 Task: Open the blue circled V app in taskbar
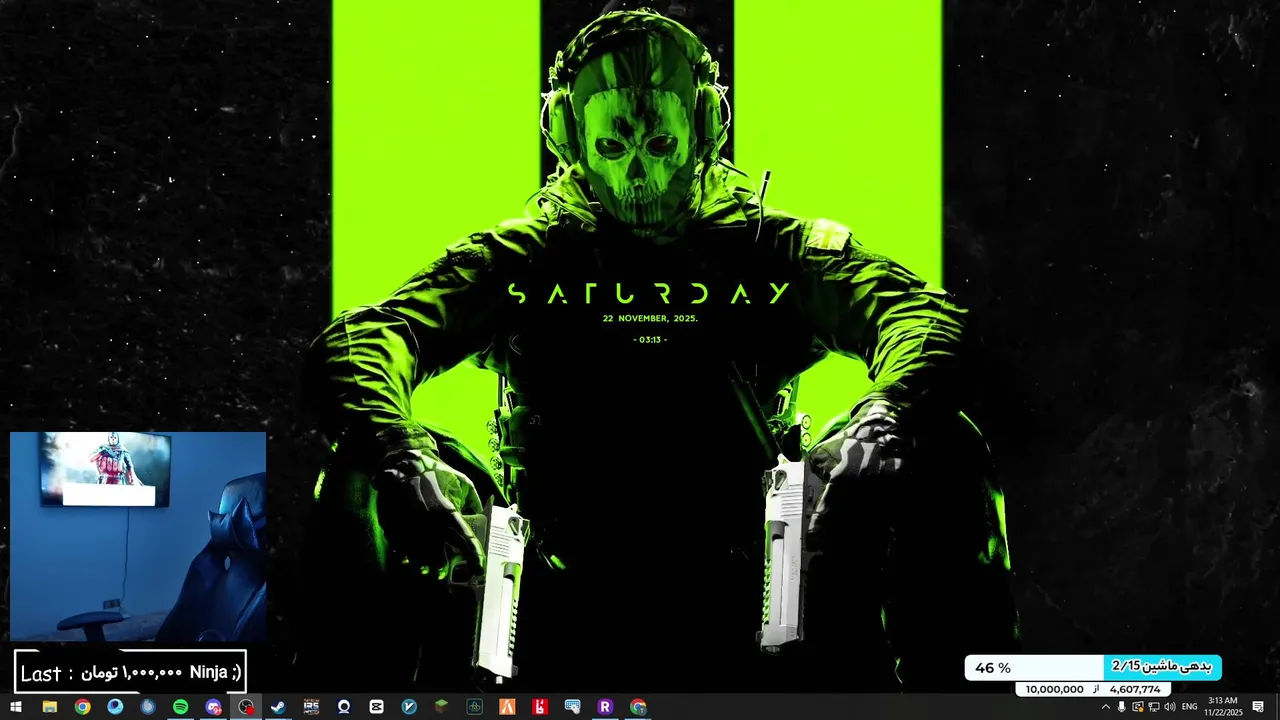[x=409, y=707]
